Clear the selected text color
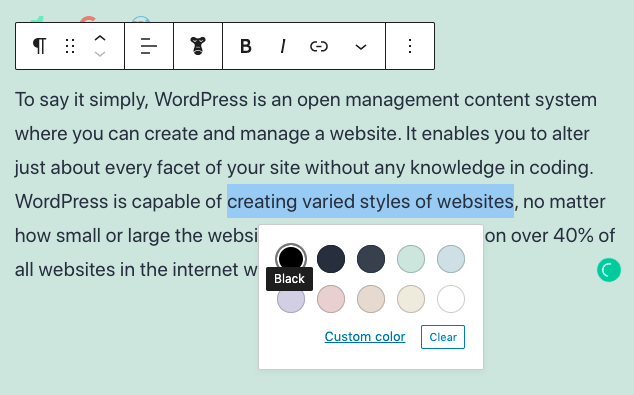The image size is (634, 395). (443, 337)
